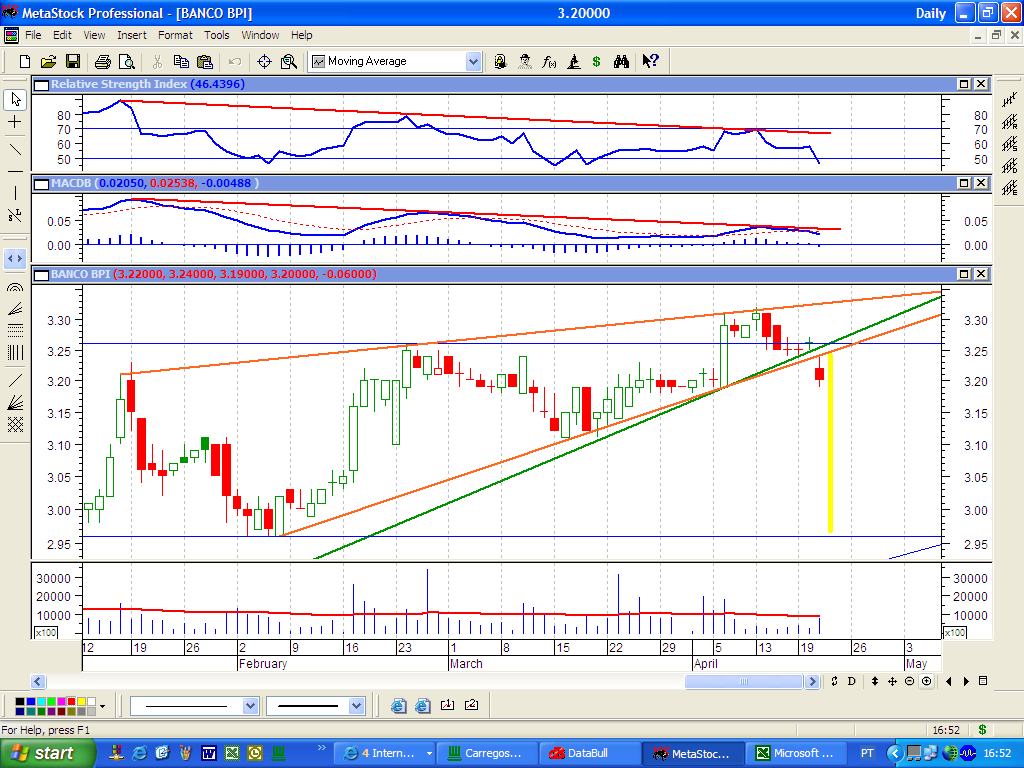Maximize the Relative Strength Index pane
The height and width of the screenshot is (768, 1024).
pos(964,84)
